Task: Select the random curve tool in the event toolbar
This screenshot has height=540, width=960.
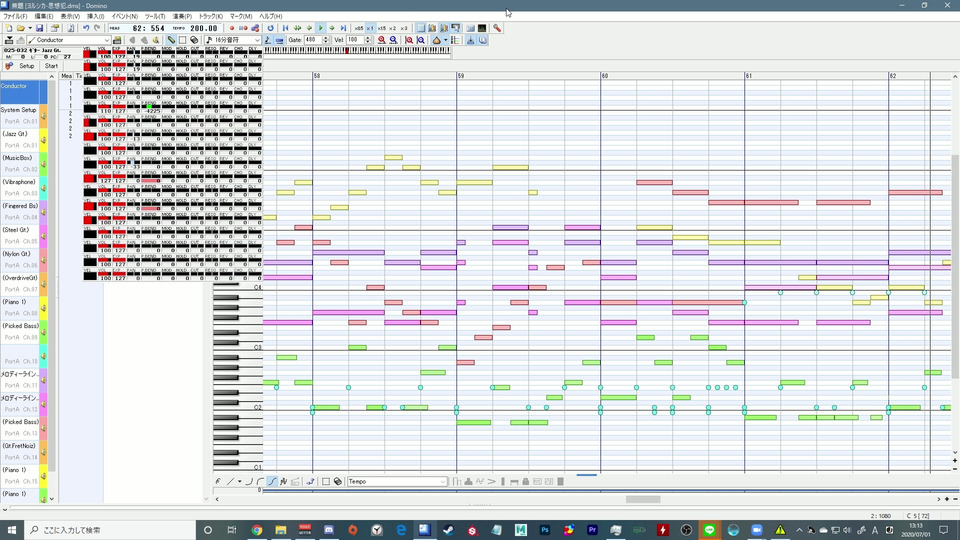Action: (x=283, y=482)
